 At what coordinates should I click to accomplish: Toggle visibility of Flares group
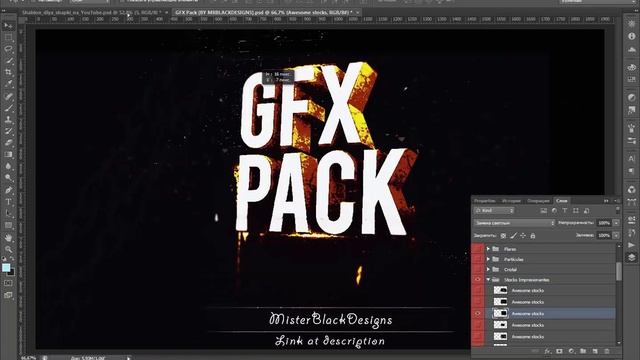[478, 249]
